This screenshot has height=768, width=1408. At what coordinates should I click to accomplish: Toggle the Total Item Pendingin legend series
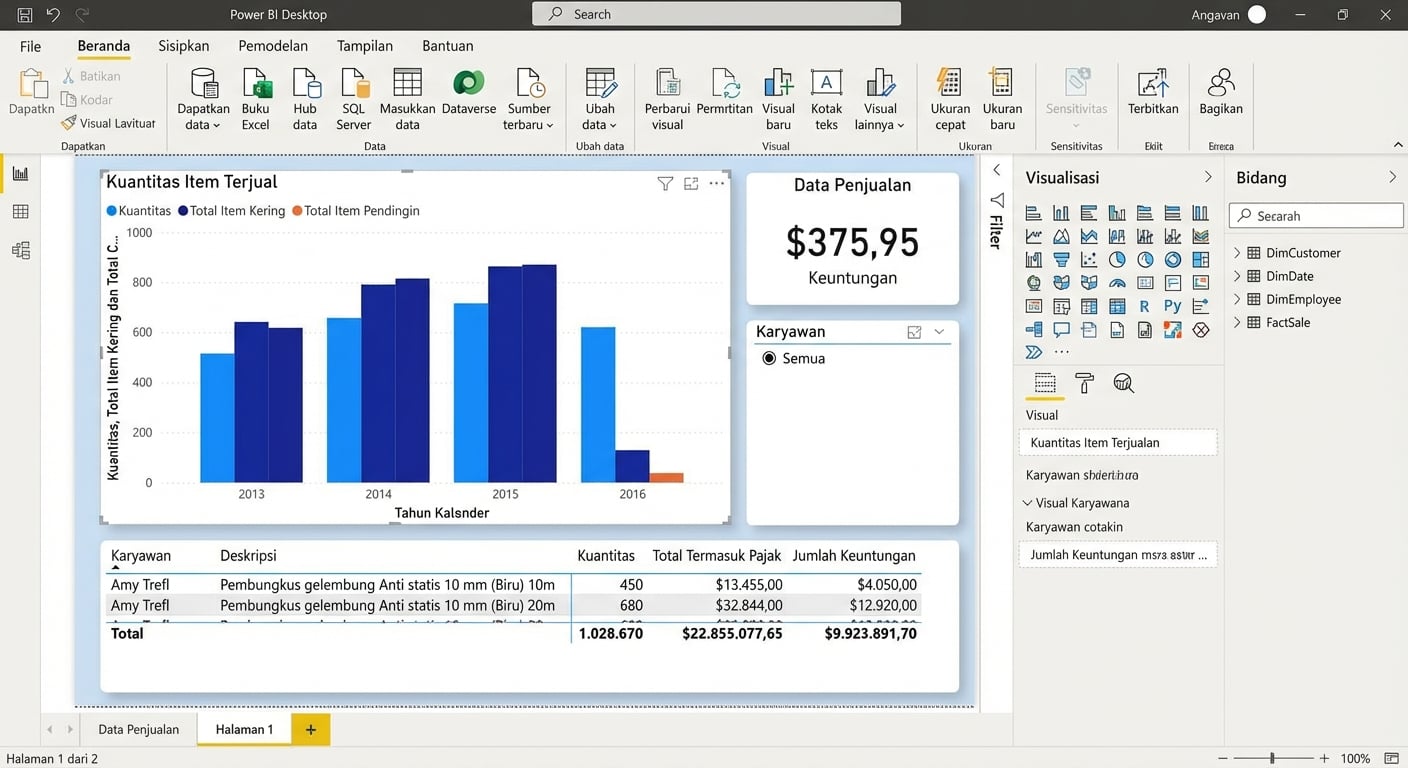tap(356, 211)
